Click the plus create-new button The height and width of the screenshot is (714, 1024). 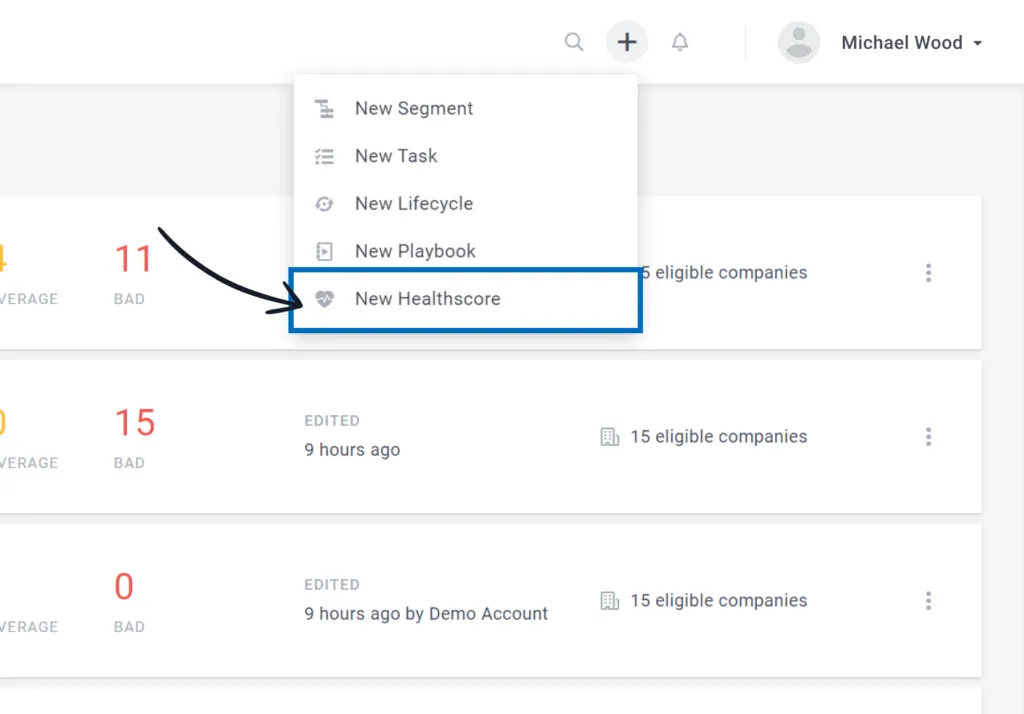[x=627, y=42]
